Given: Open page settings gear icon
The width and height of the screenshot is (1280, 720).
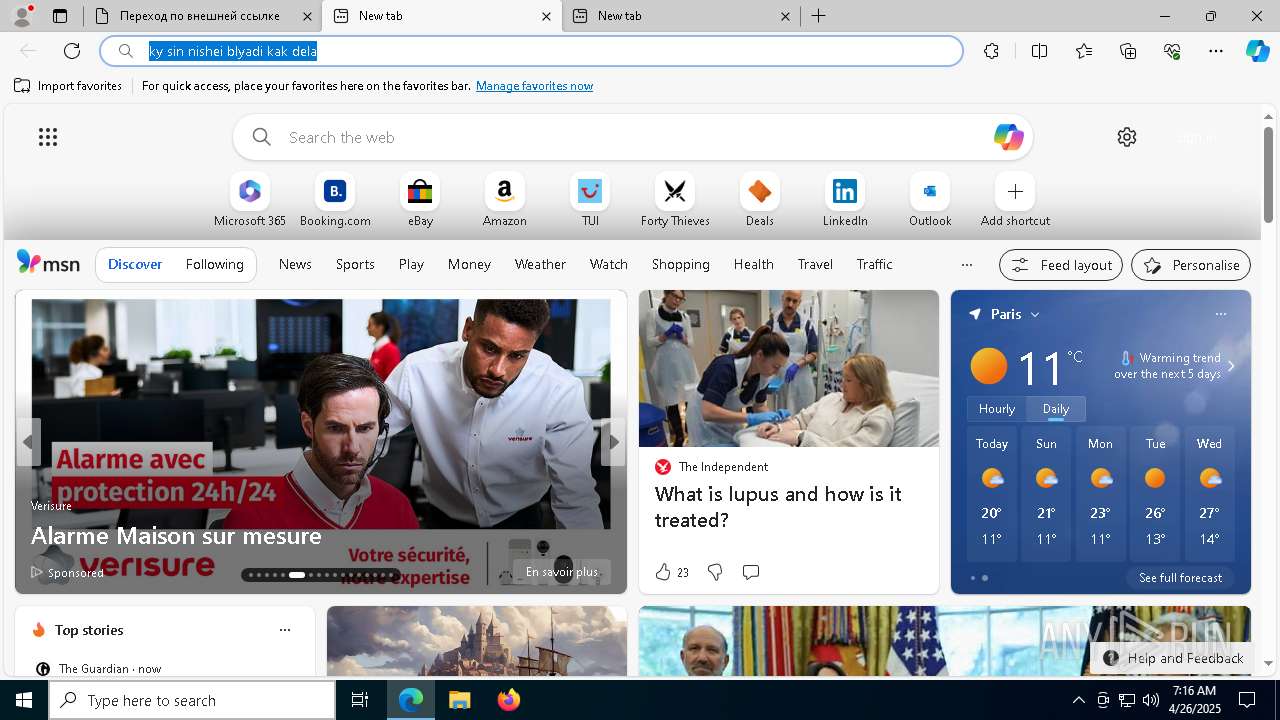Looking at the screenshot, I should 1127,137.
